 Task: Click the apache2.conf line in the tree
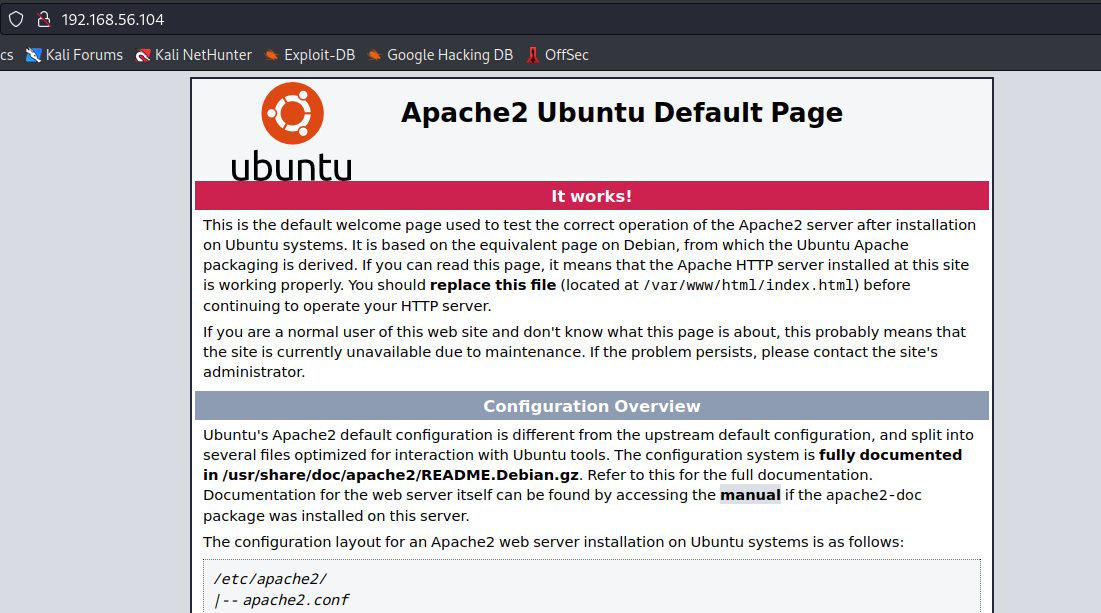[281, 600]
